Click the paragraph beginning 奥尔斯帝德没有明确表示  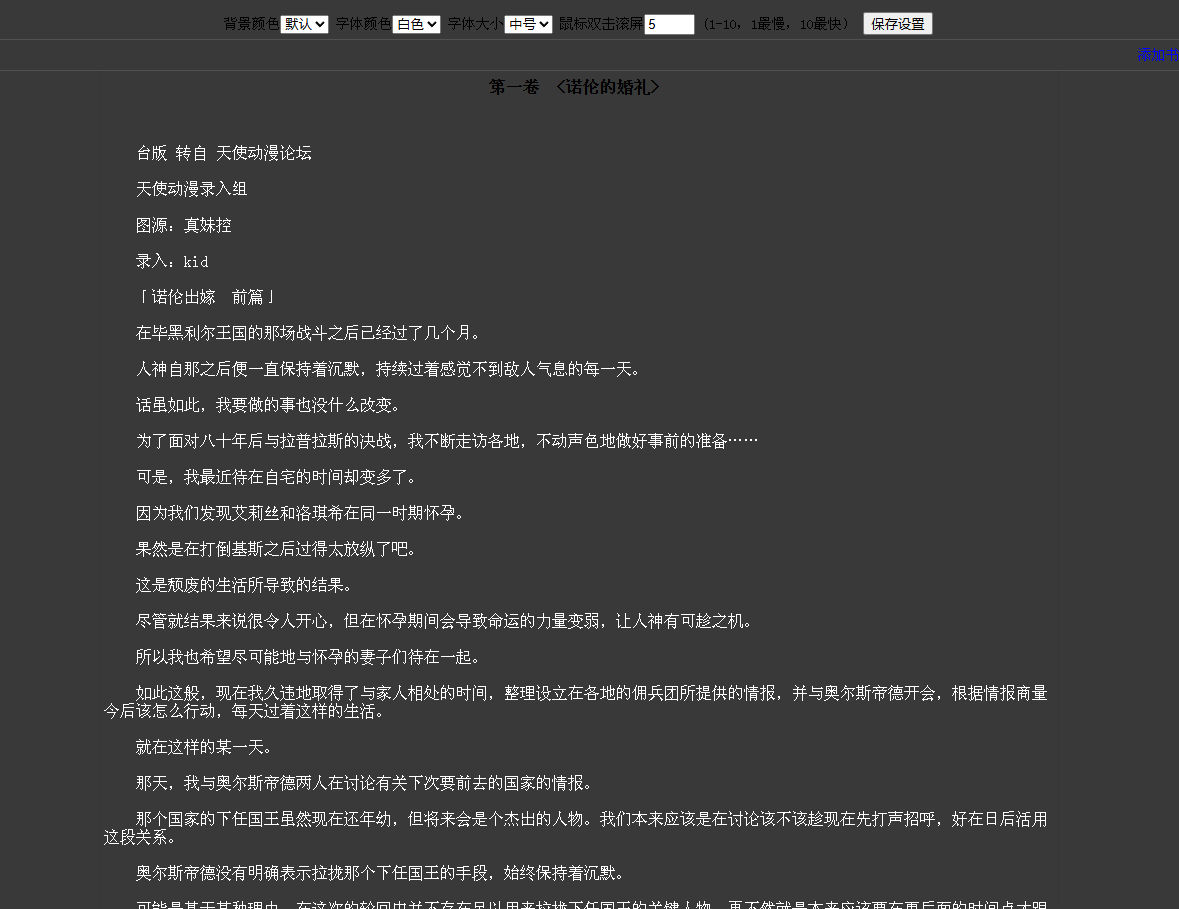pos(380,873)
